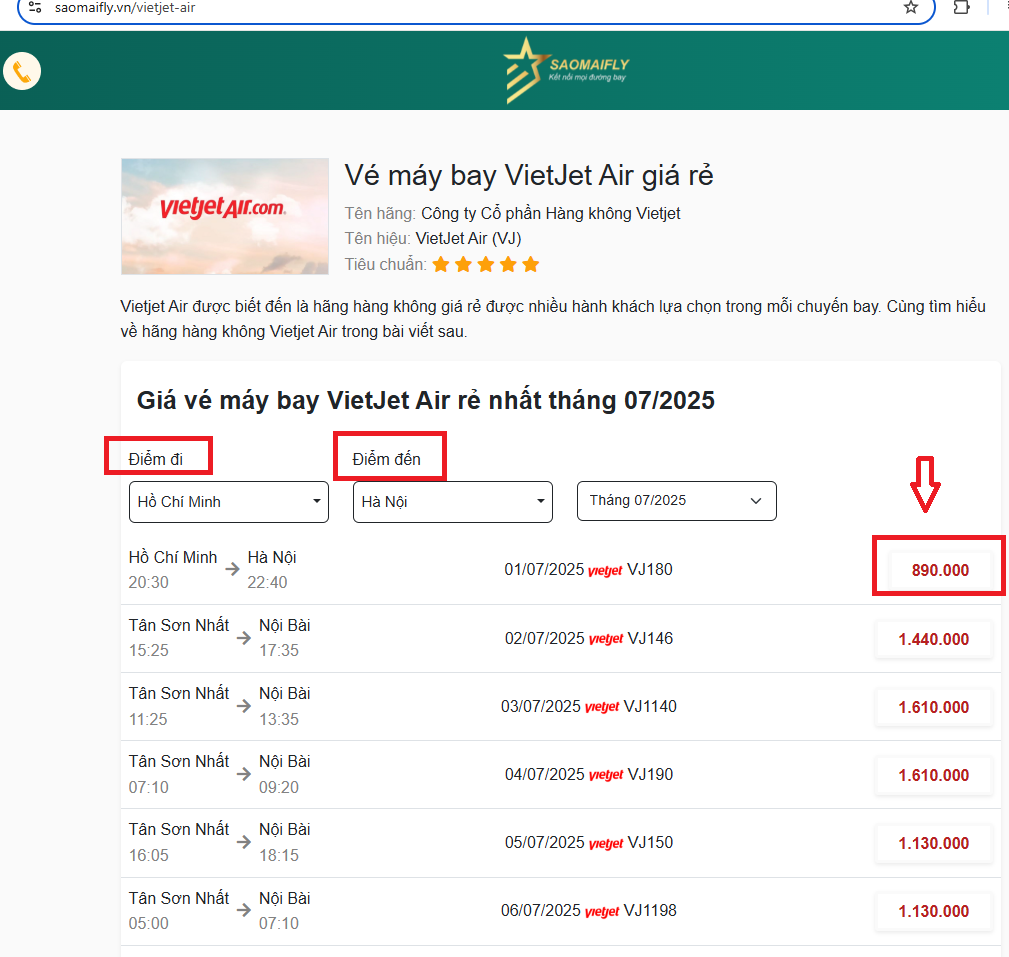Click the brand name VietJet Air (VJ)

[x=468, y=239]
